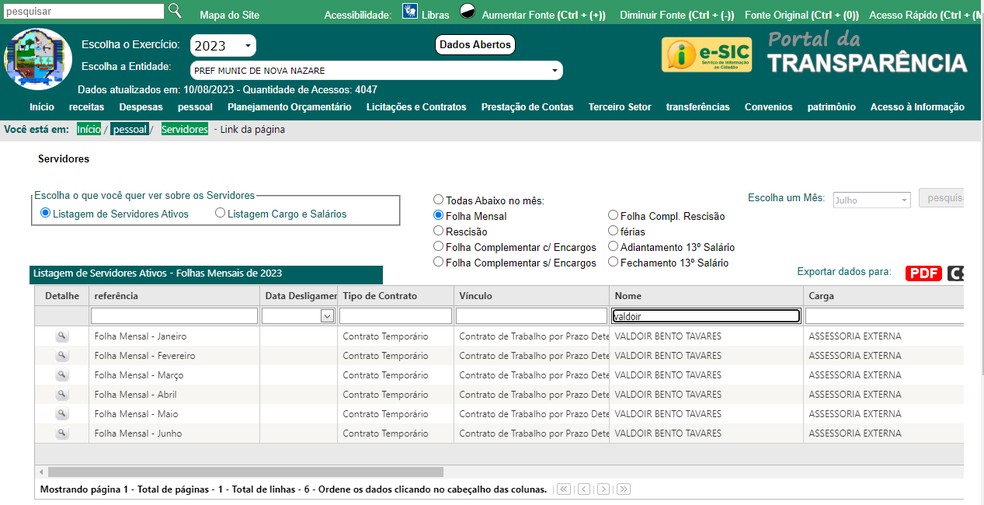Image resolution: width=984 pixels, height=505 pixels.
Task: Select Listagem Cargo e Salários option
Action: (x=220, y=213)
